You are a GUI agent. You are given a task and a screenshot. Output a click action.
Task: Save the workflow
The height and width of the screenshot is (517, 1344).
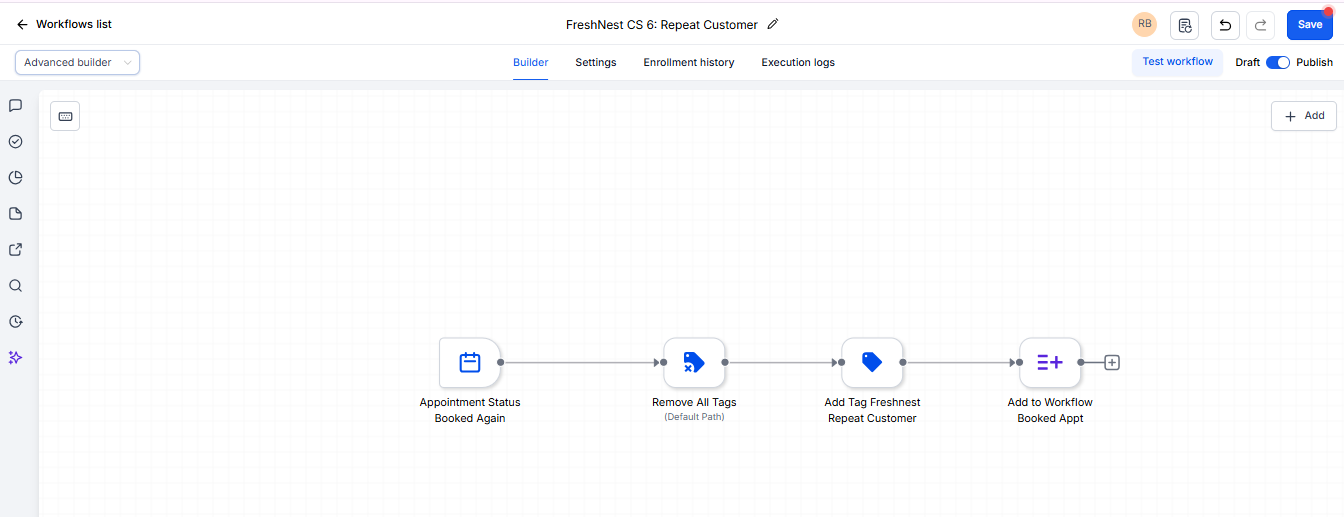coord(1309,25)
